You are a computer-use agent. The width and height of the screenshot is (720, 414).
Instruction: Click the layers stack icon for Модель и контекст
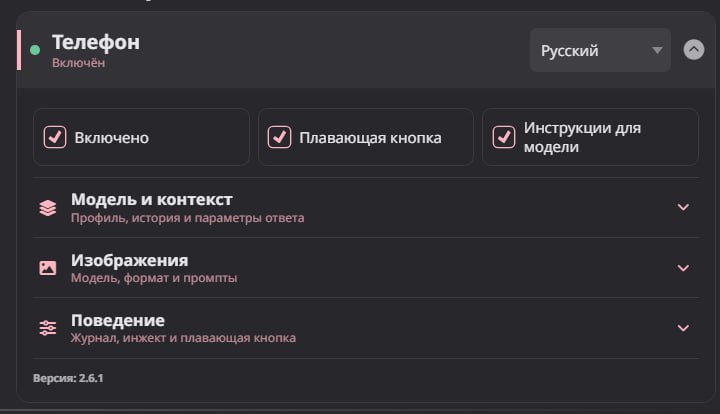pyautogui.click(x=48, y=208)
